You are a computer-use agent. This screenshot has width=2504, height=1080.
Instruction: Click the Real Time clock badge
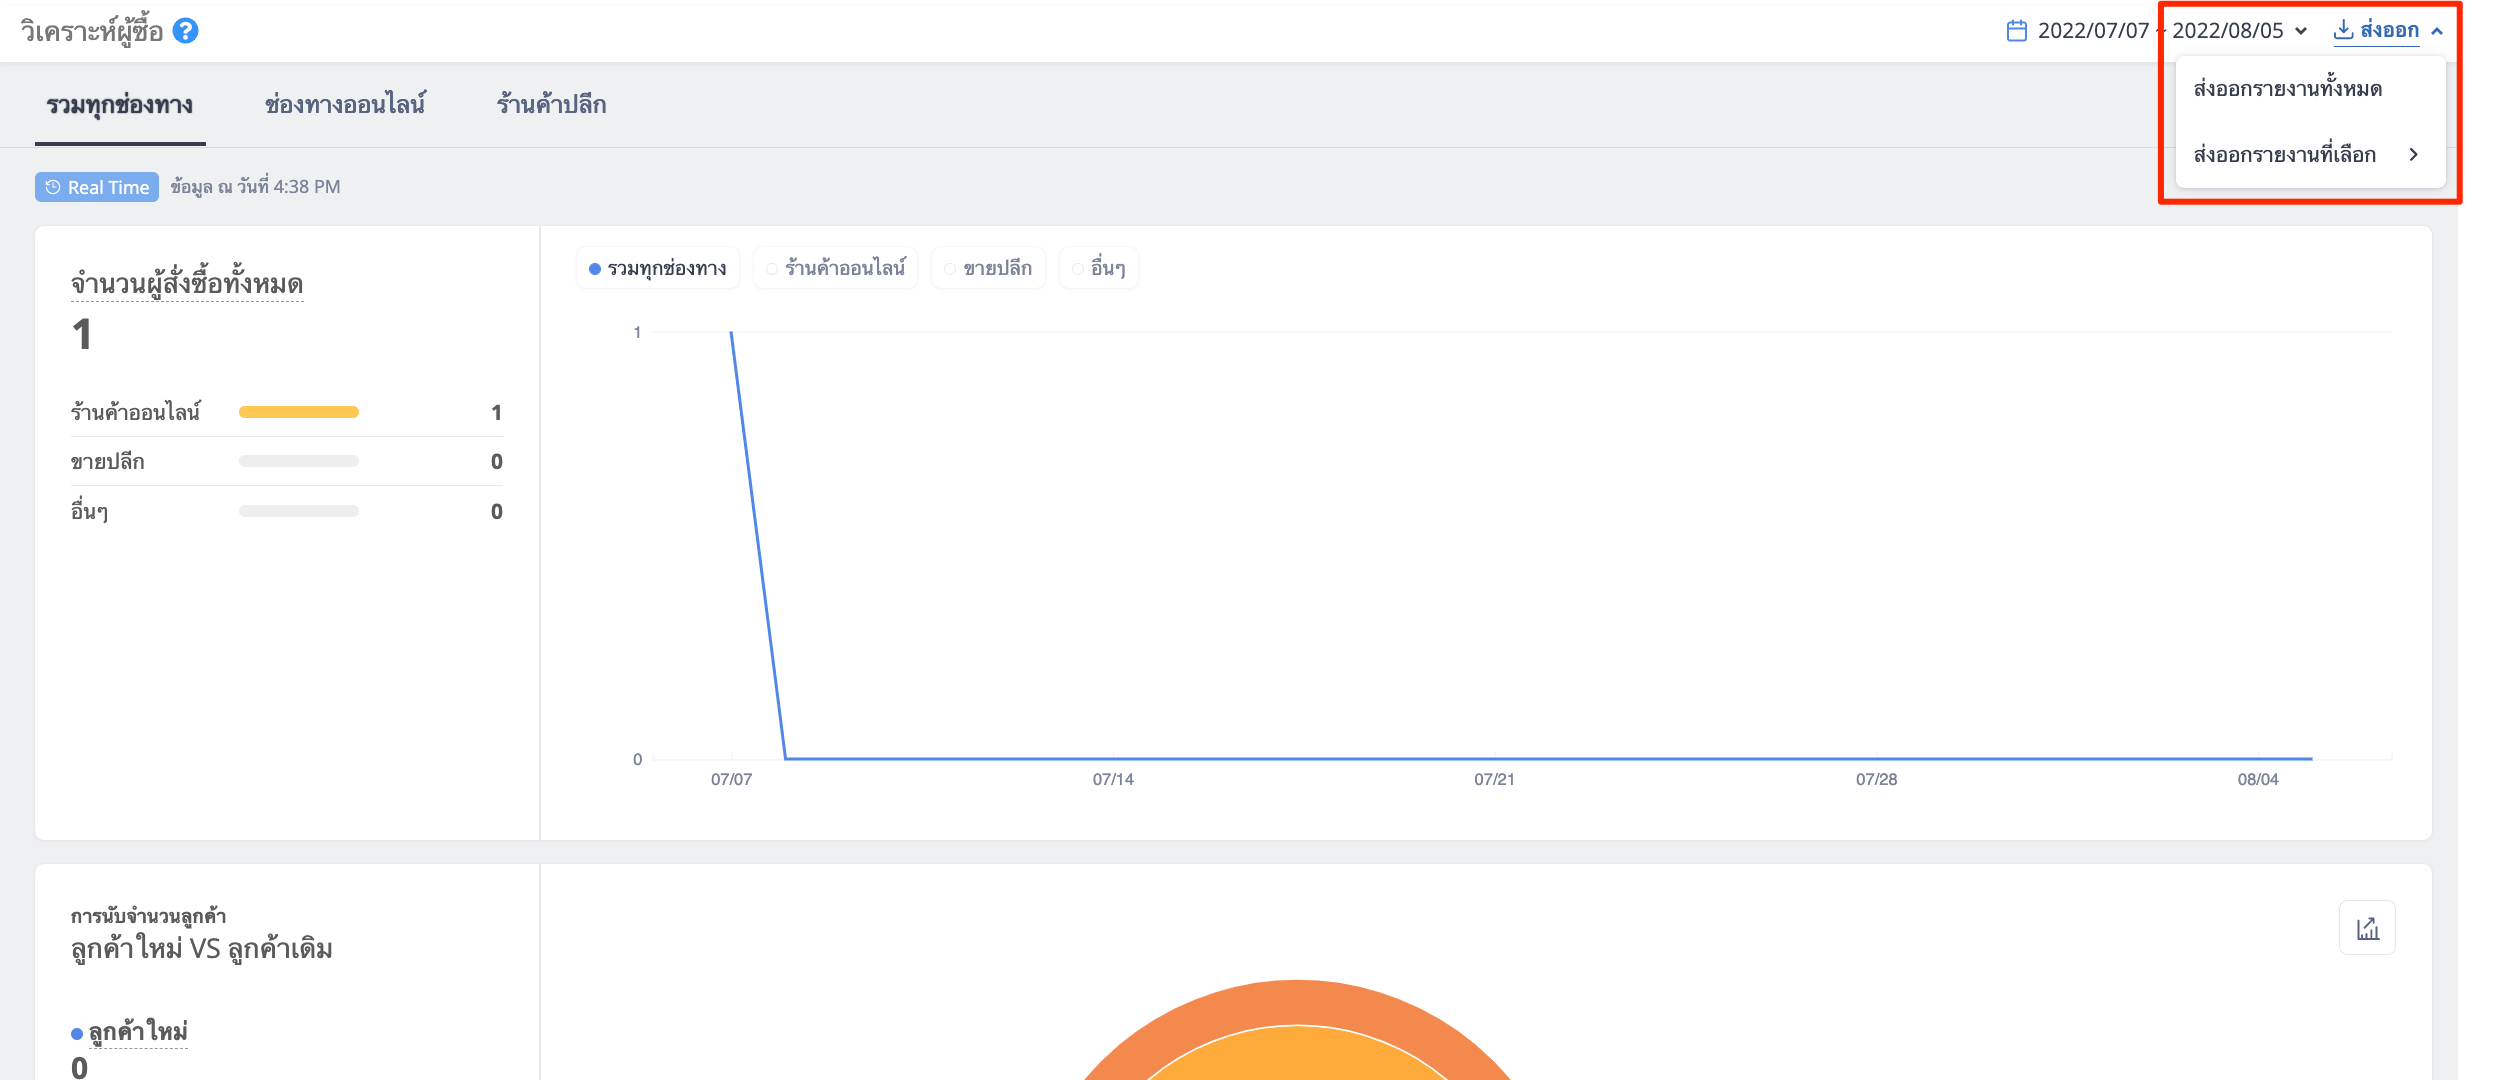(x=97, y=187)
